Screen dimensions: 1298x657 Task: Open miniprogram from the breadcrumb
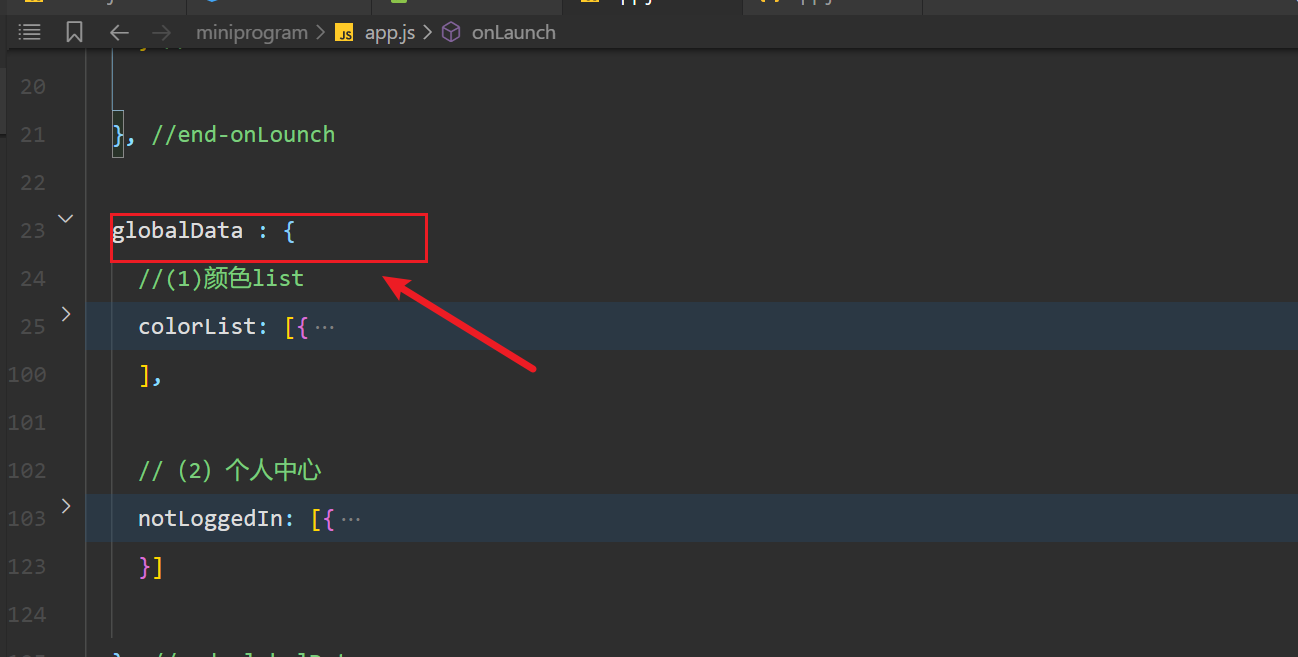pyautogui.click(x=251, y=32)
